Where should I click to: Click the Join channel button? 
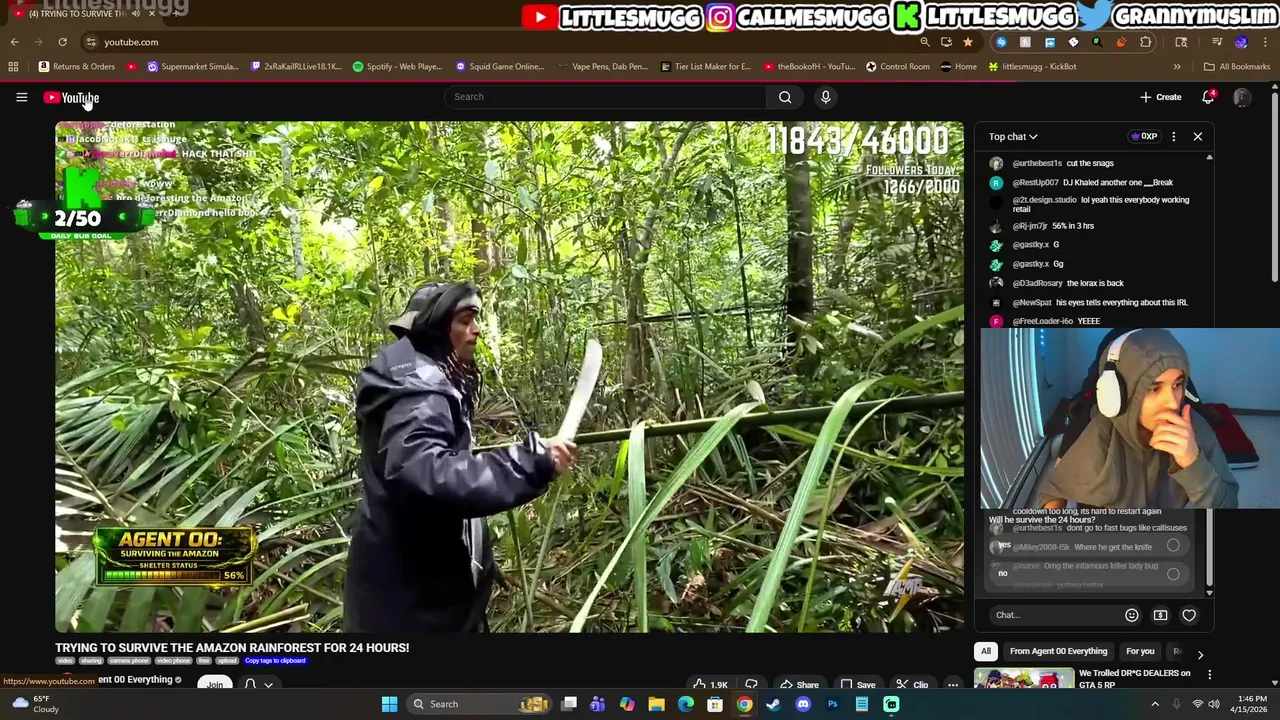tap(215, 685)
